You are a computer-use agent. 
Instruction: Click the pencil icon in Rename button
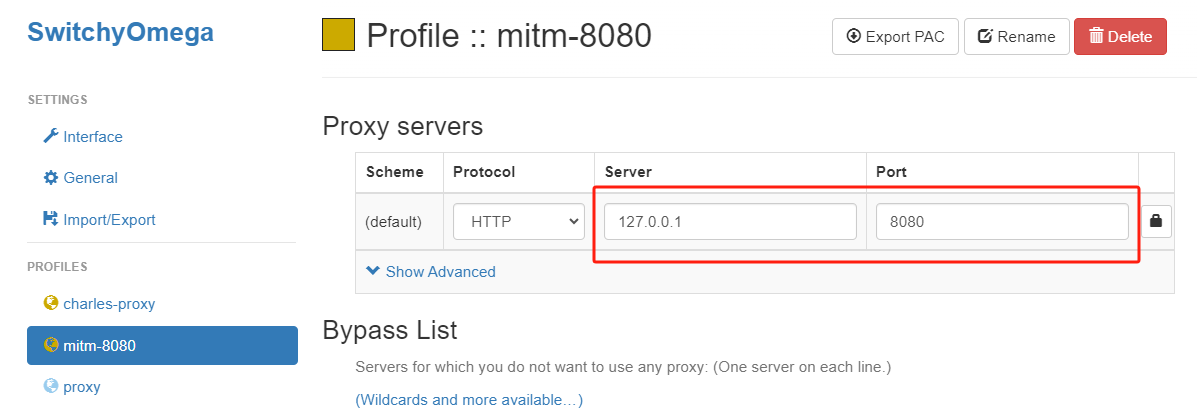click(984, 36)
